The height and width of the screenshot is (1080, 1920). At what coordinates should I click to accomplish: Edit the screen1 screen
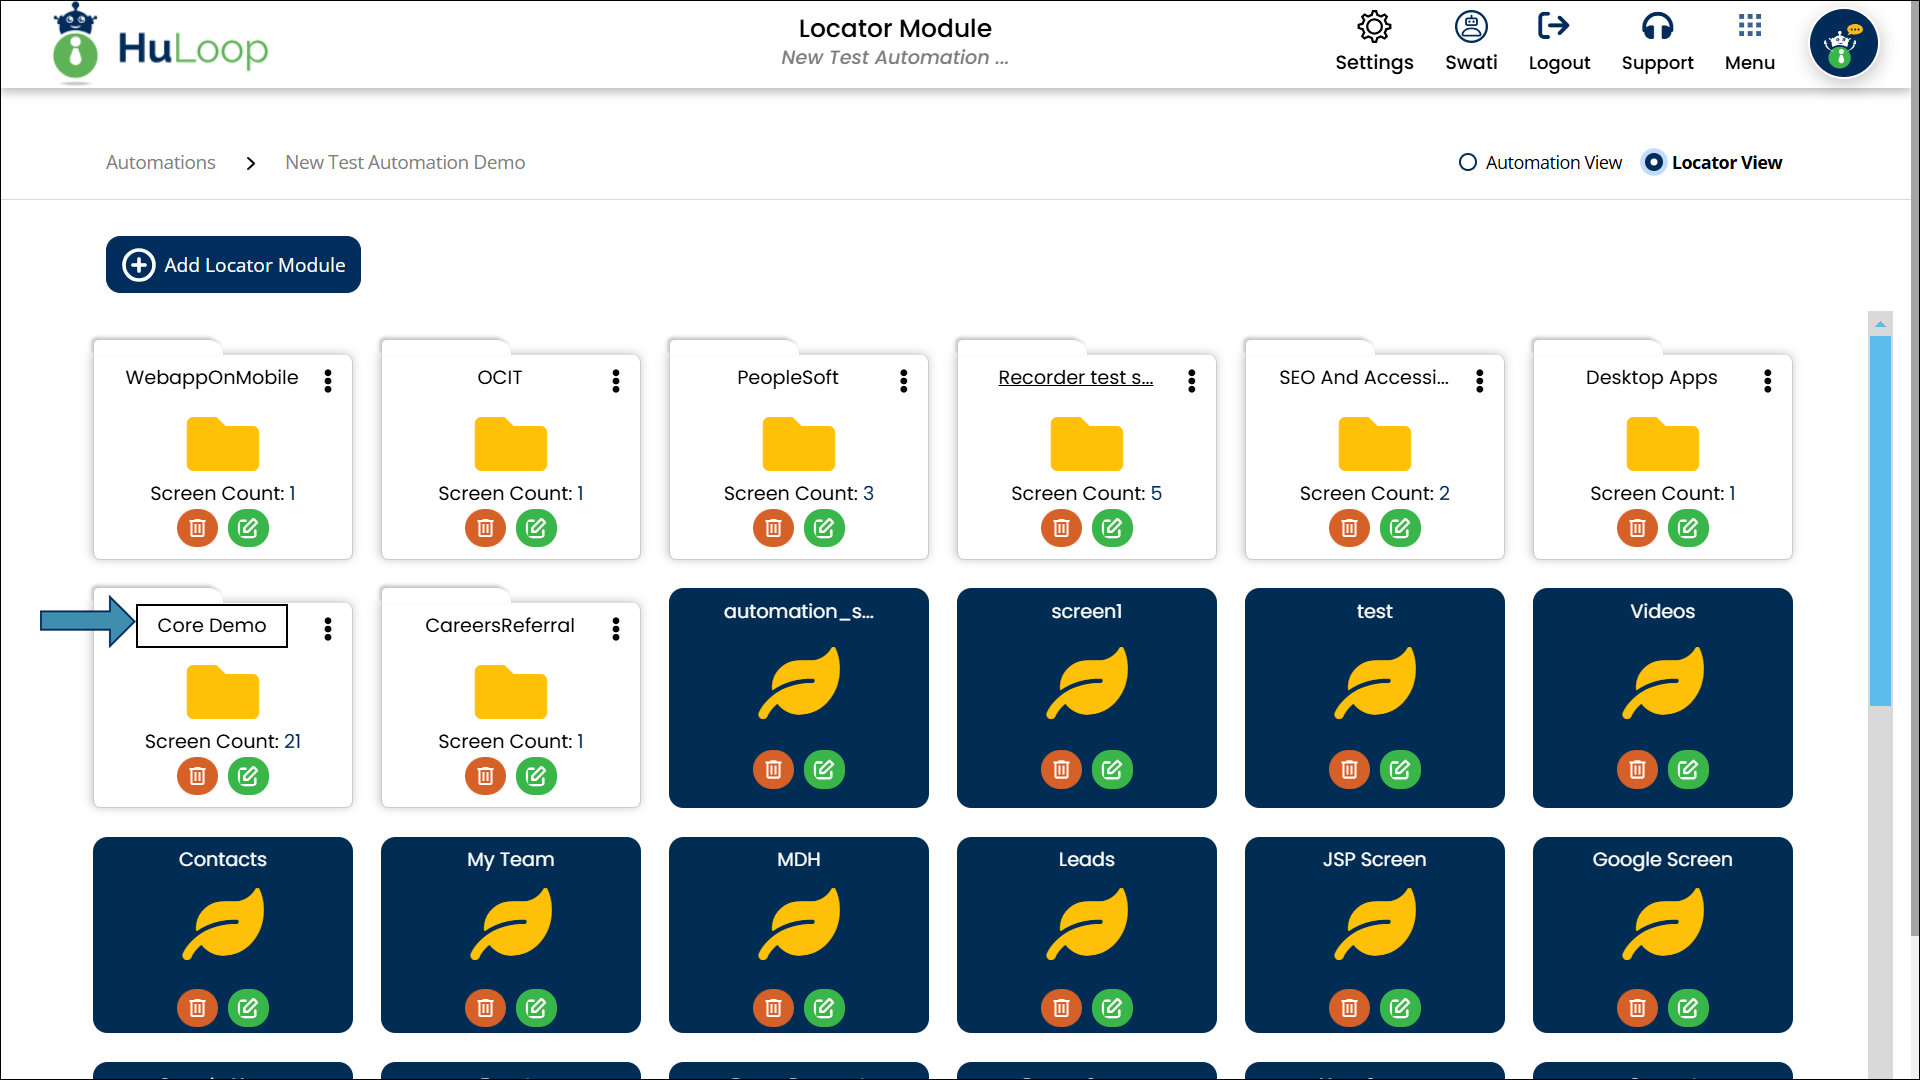1112,770
